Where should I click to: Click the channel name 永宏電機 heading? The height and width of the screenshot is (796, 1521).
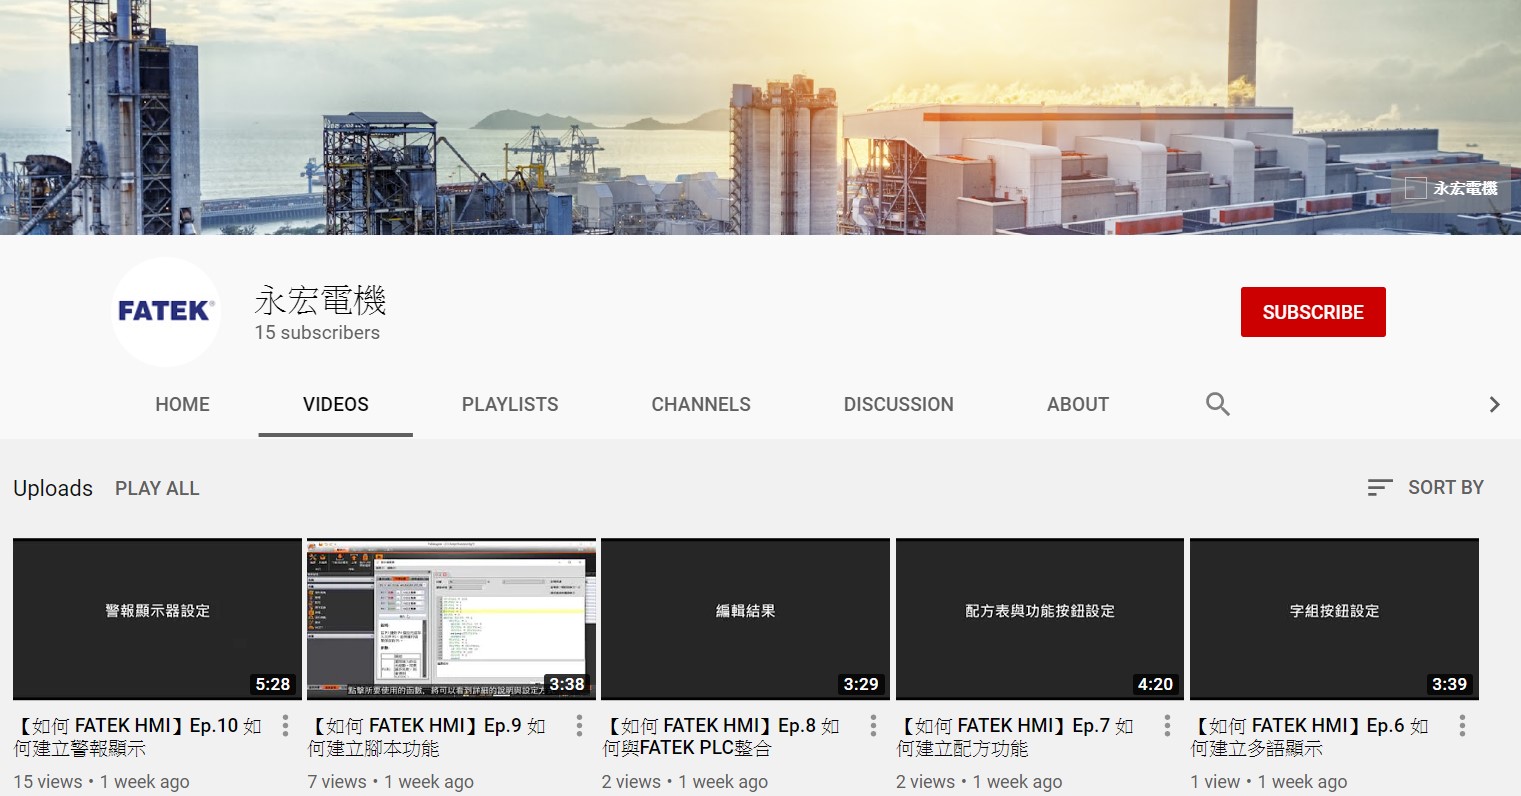click(x=320, y=300)
